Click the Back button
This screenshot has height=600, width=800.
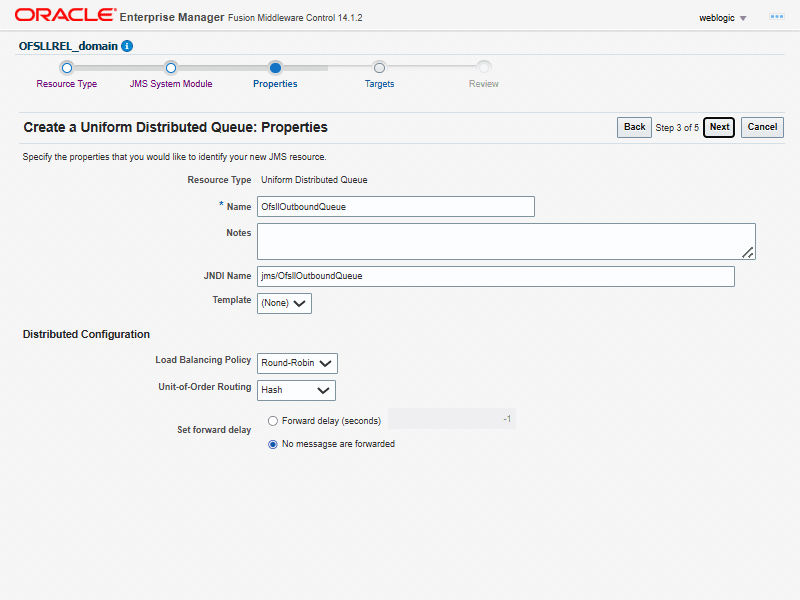[x=634, y=127]
